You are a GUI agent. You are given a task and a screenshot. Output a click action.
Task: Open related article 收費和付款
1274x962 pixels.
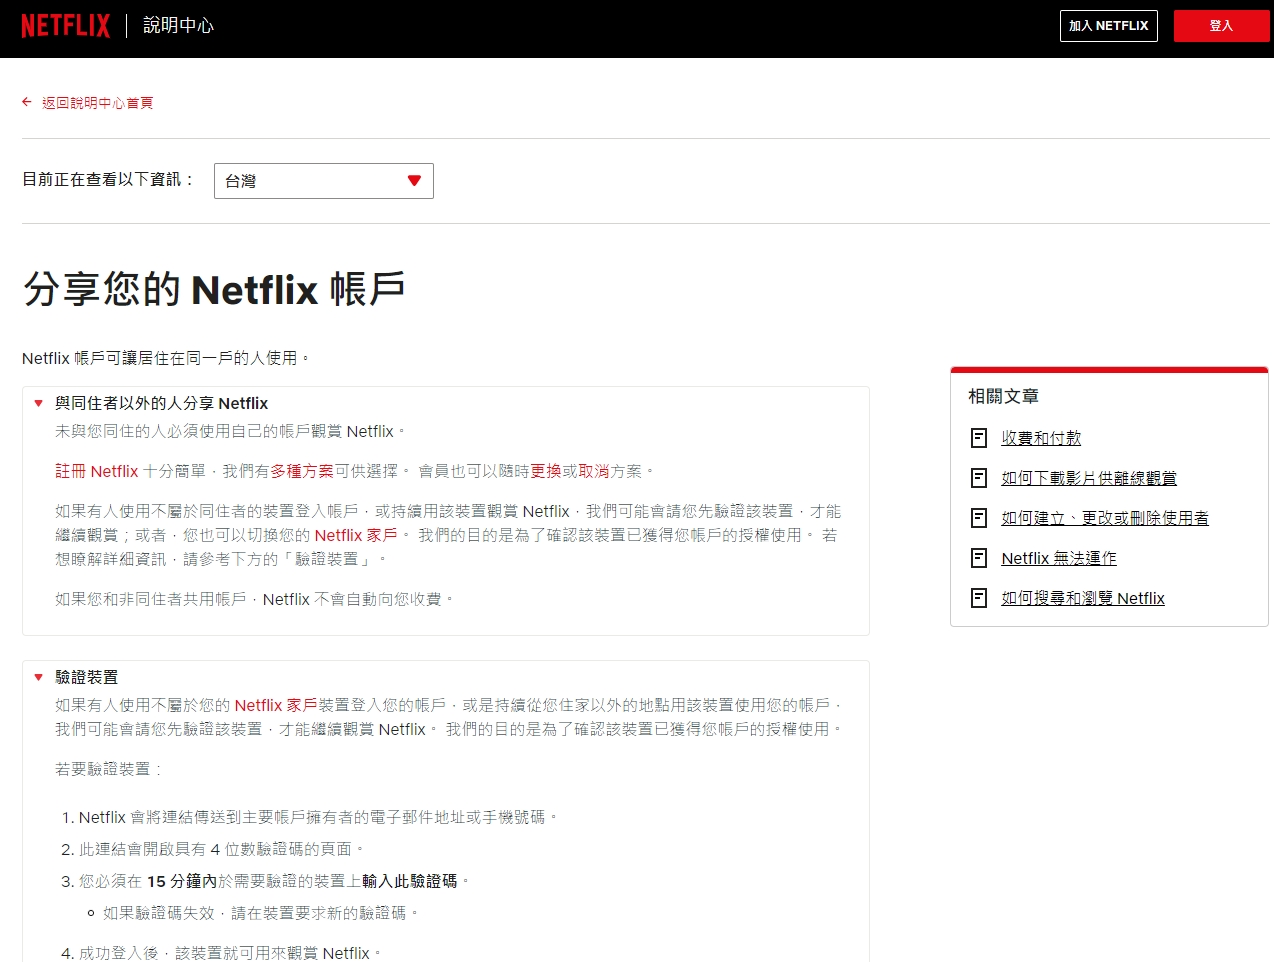(x=1041, y=438)
